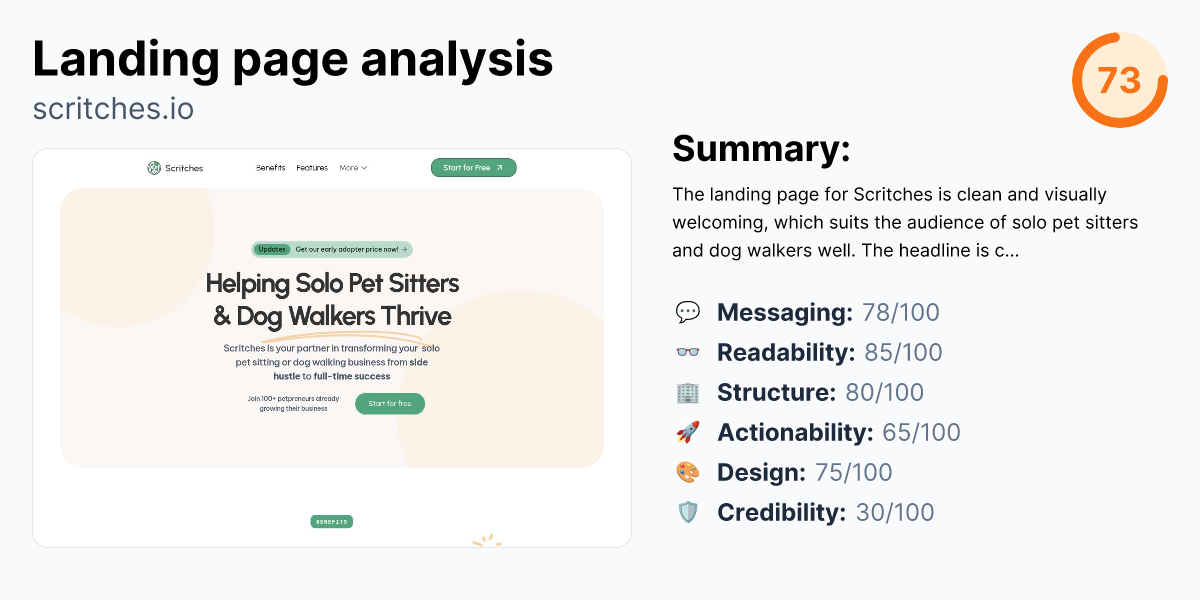This screenshot has height=600, width=1200.
Task: Click the Start for free hero button
Action: (390, 403)
